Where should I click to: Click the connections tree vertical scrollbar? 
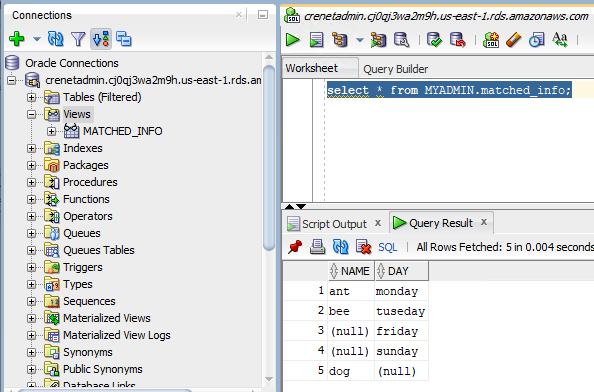click(x=269, y=158)
